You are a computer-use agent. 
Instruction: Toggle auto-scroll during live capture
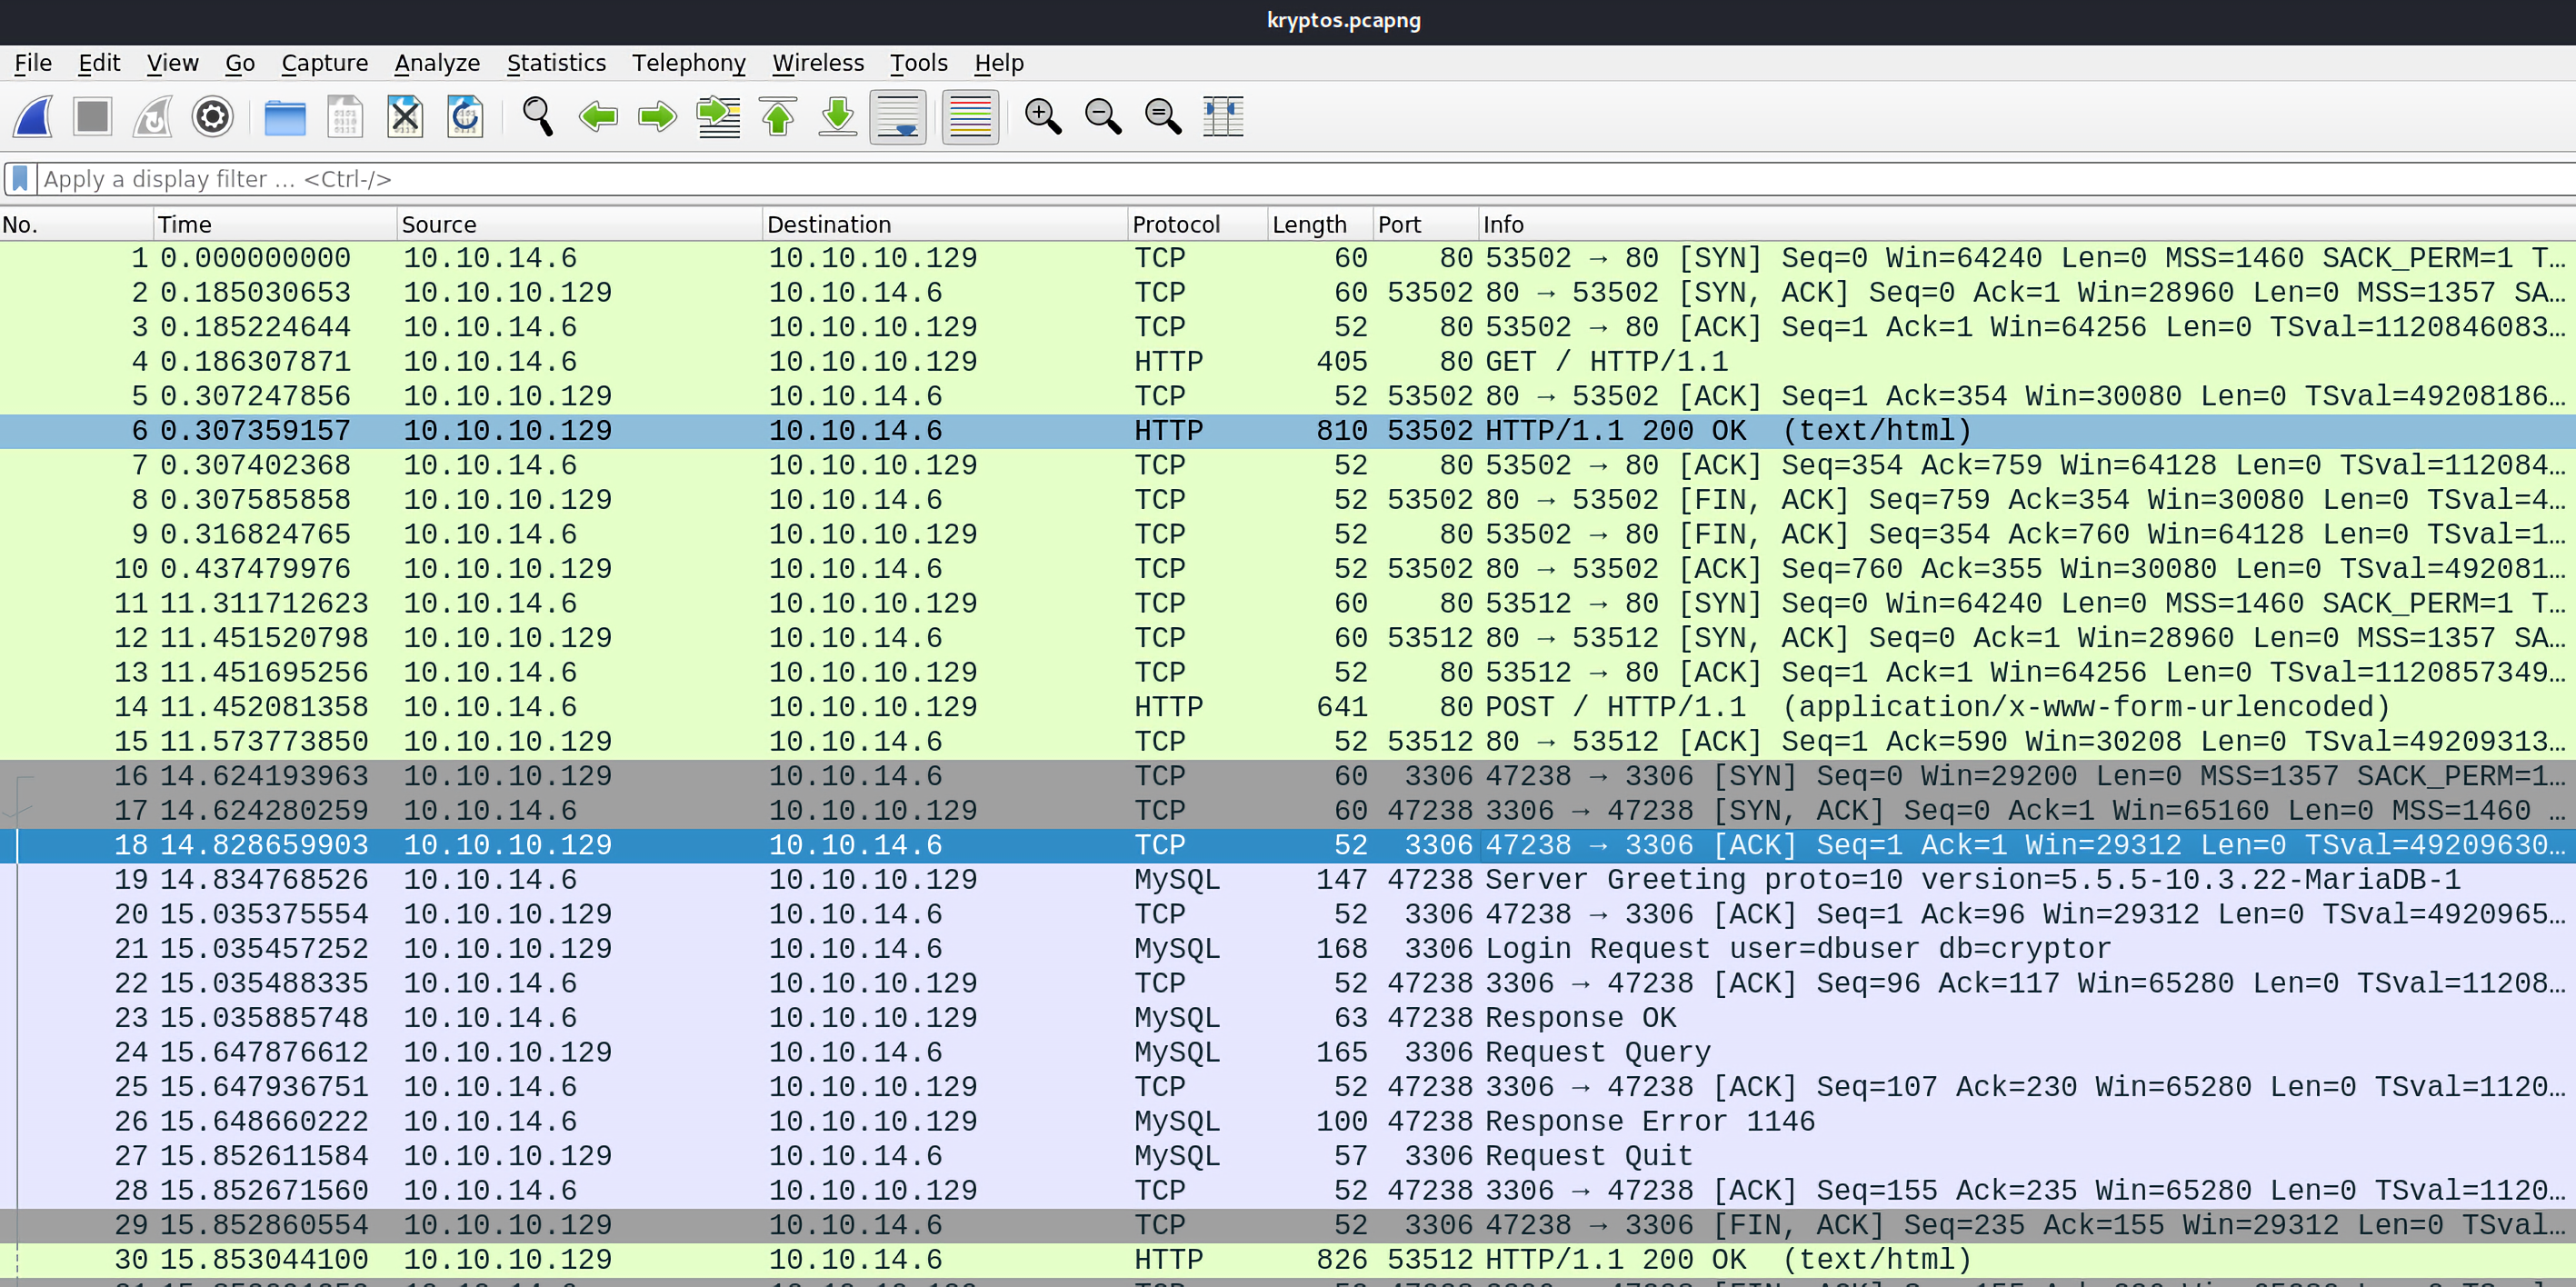coord(898,117)
